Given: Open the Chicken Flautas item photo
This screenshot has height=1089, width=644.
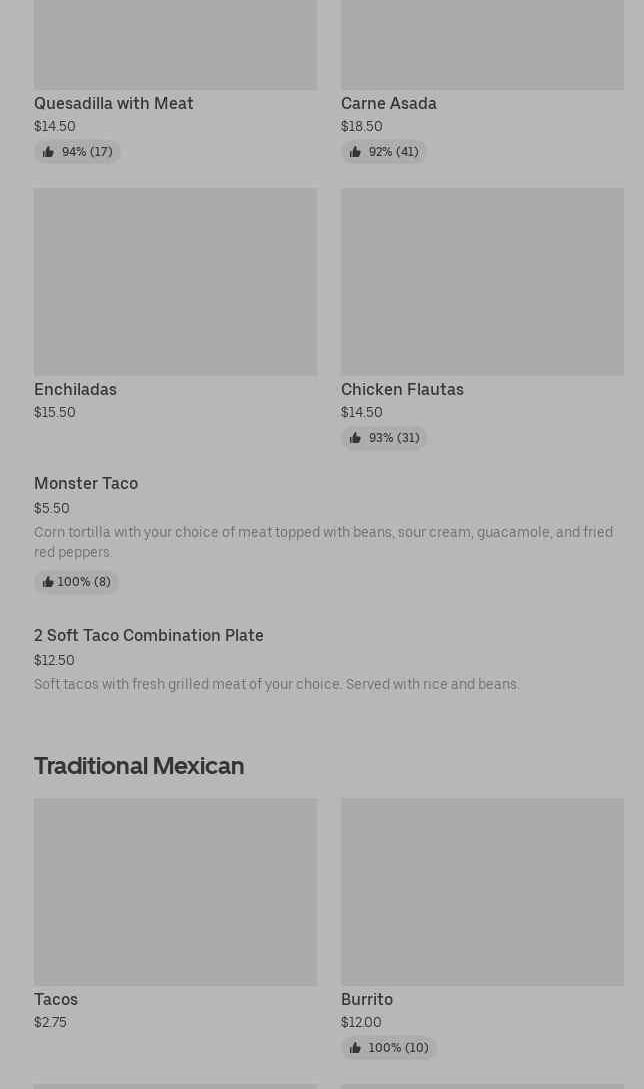Looking at the screenshot, I should (482, 282).
